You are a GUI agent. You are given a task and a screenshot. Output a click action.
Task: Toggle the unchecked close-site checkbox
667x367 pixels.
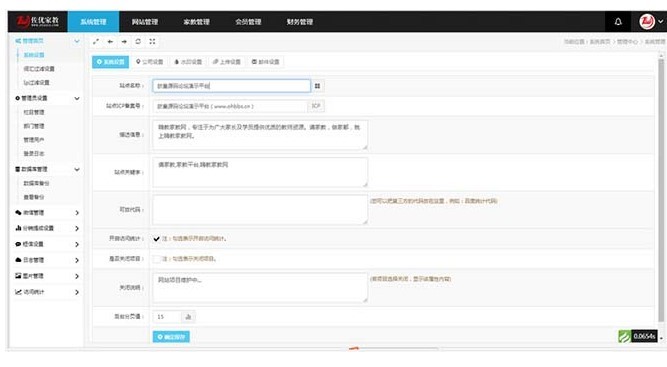(157, 259)
